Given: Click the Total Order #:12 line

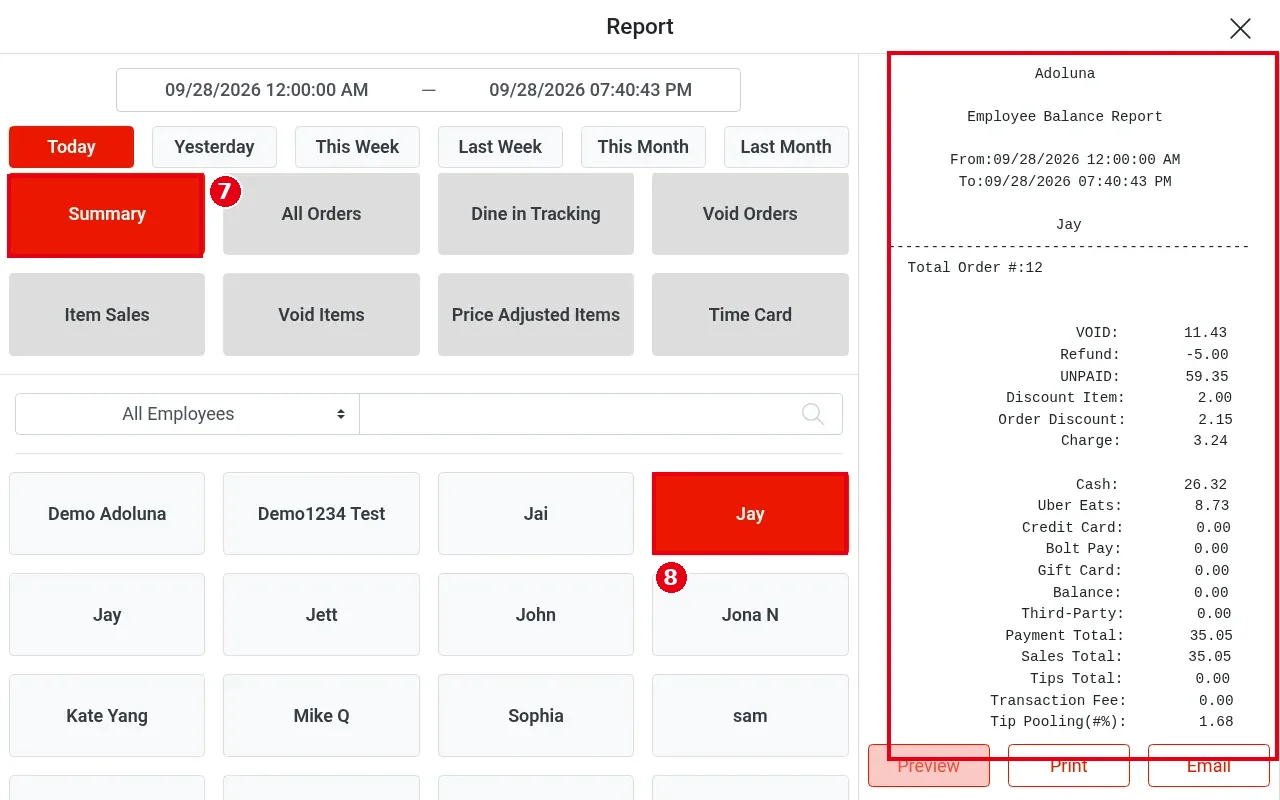Looking at the screenshot, I should coord(975,268).
